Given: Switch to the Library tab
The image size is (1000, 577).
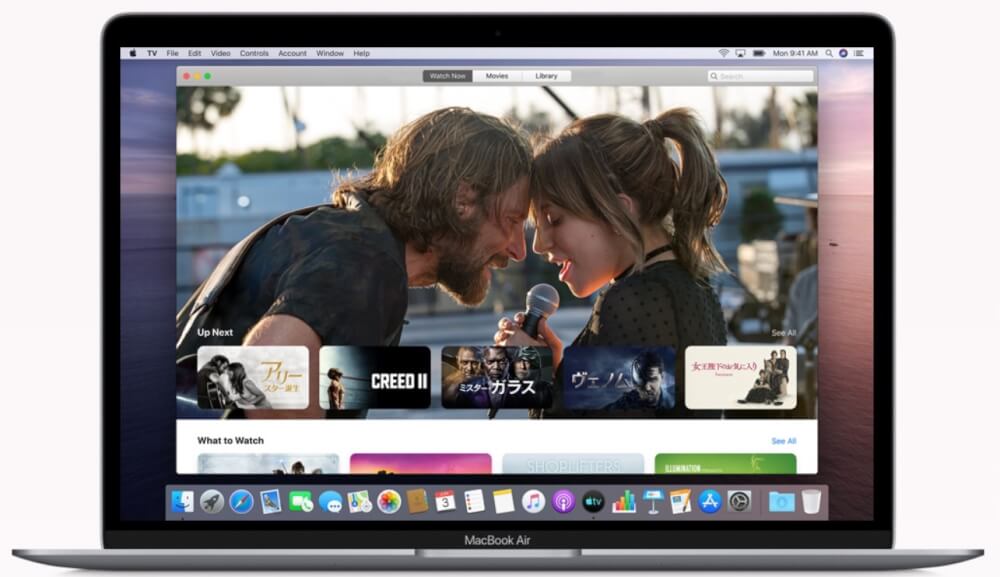Looking at the screenshot, I should click(546, 76).
